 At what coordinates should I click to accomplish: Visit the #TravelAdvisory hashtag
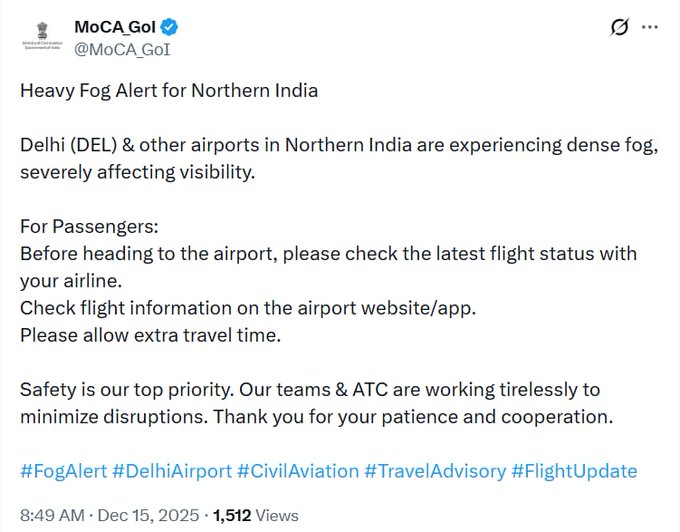[433, 471]
